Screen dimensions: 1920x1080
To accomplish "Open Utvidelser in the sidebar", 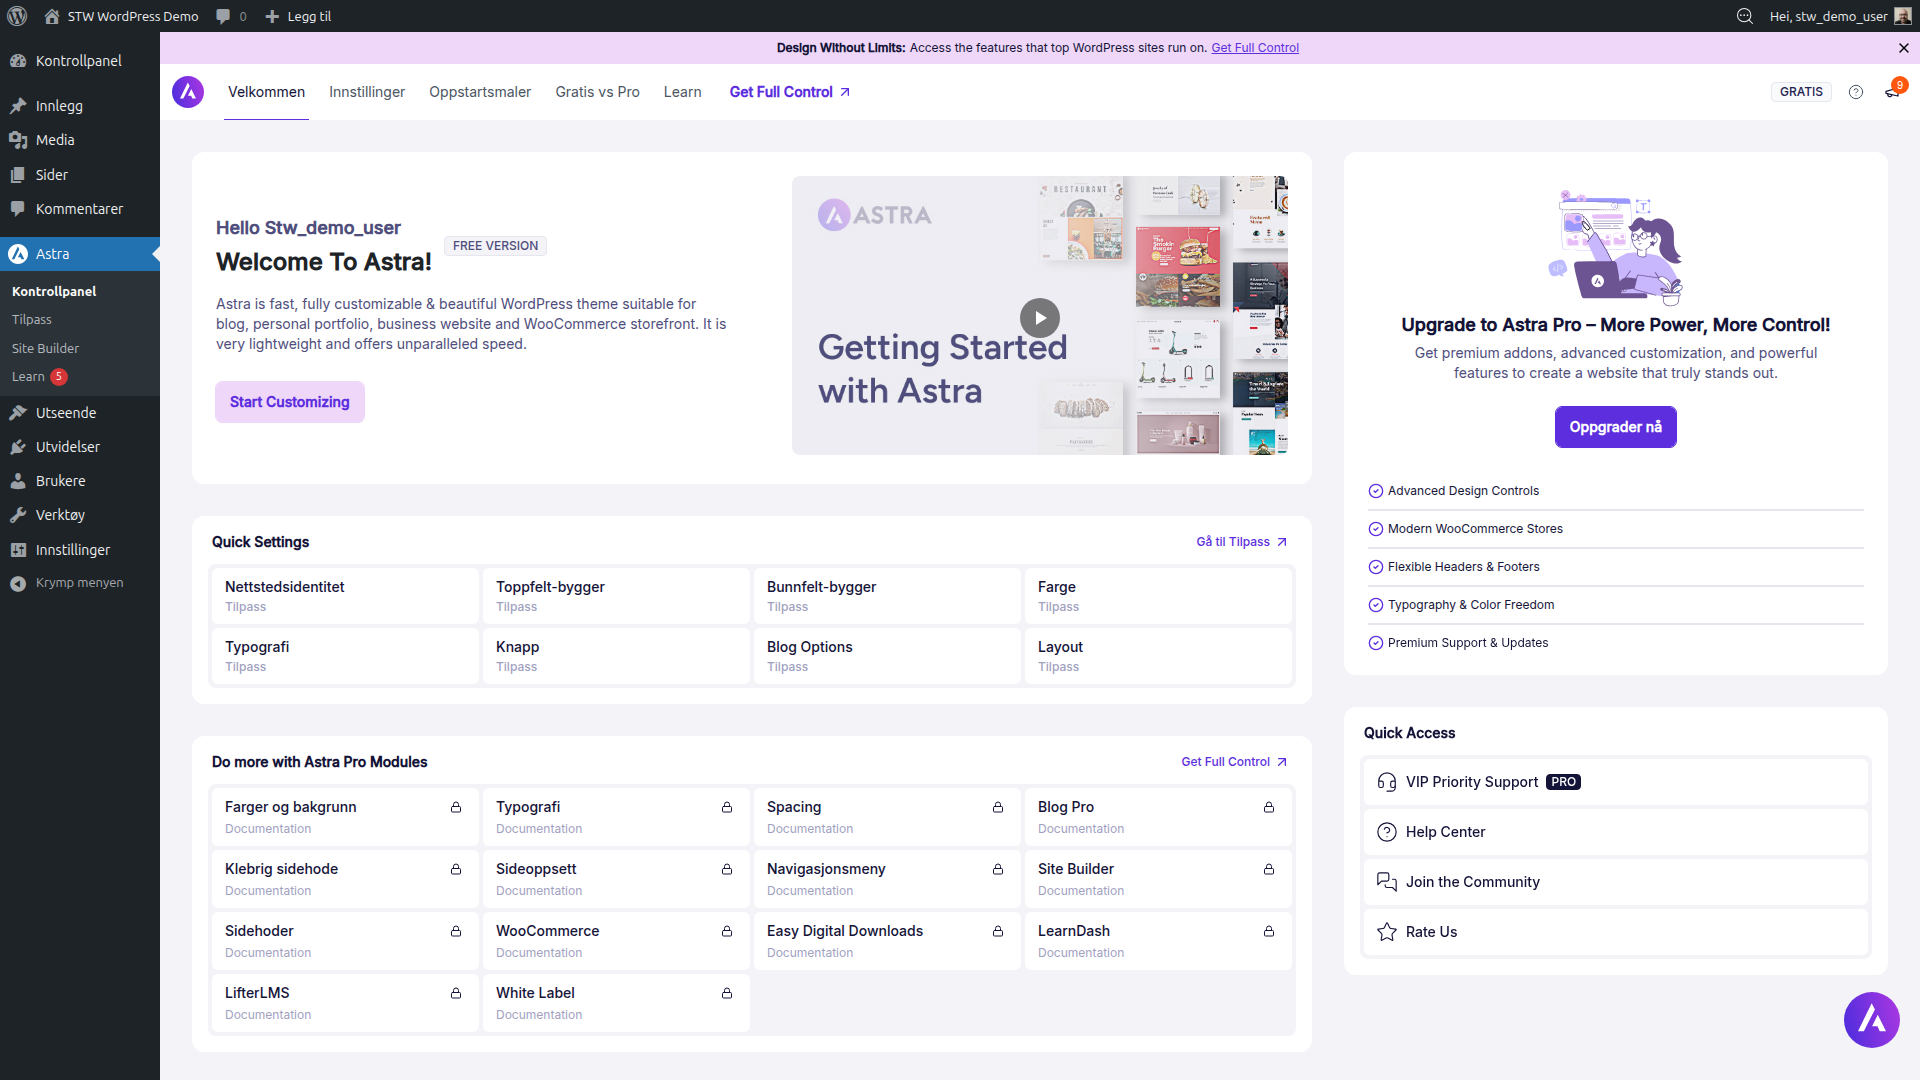I will tap(80, 447).
